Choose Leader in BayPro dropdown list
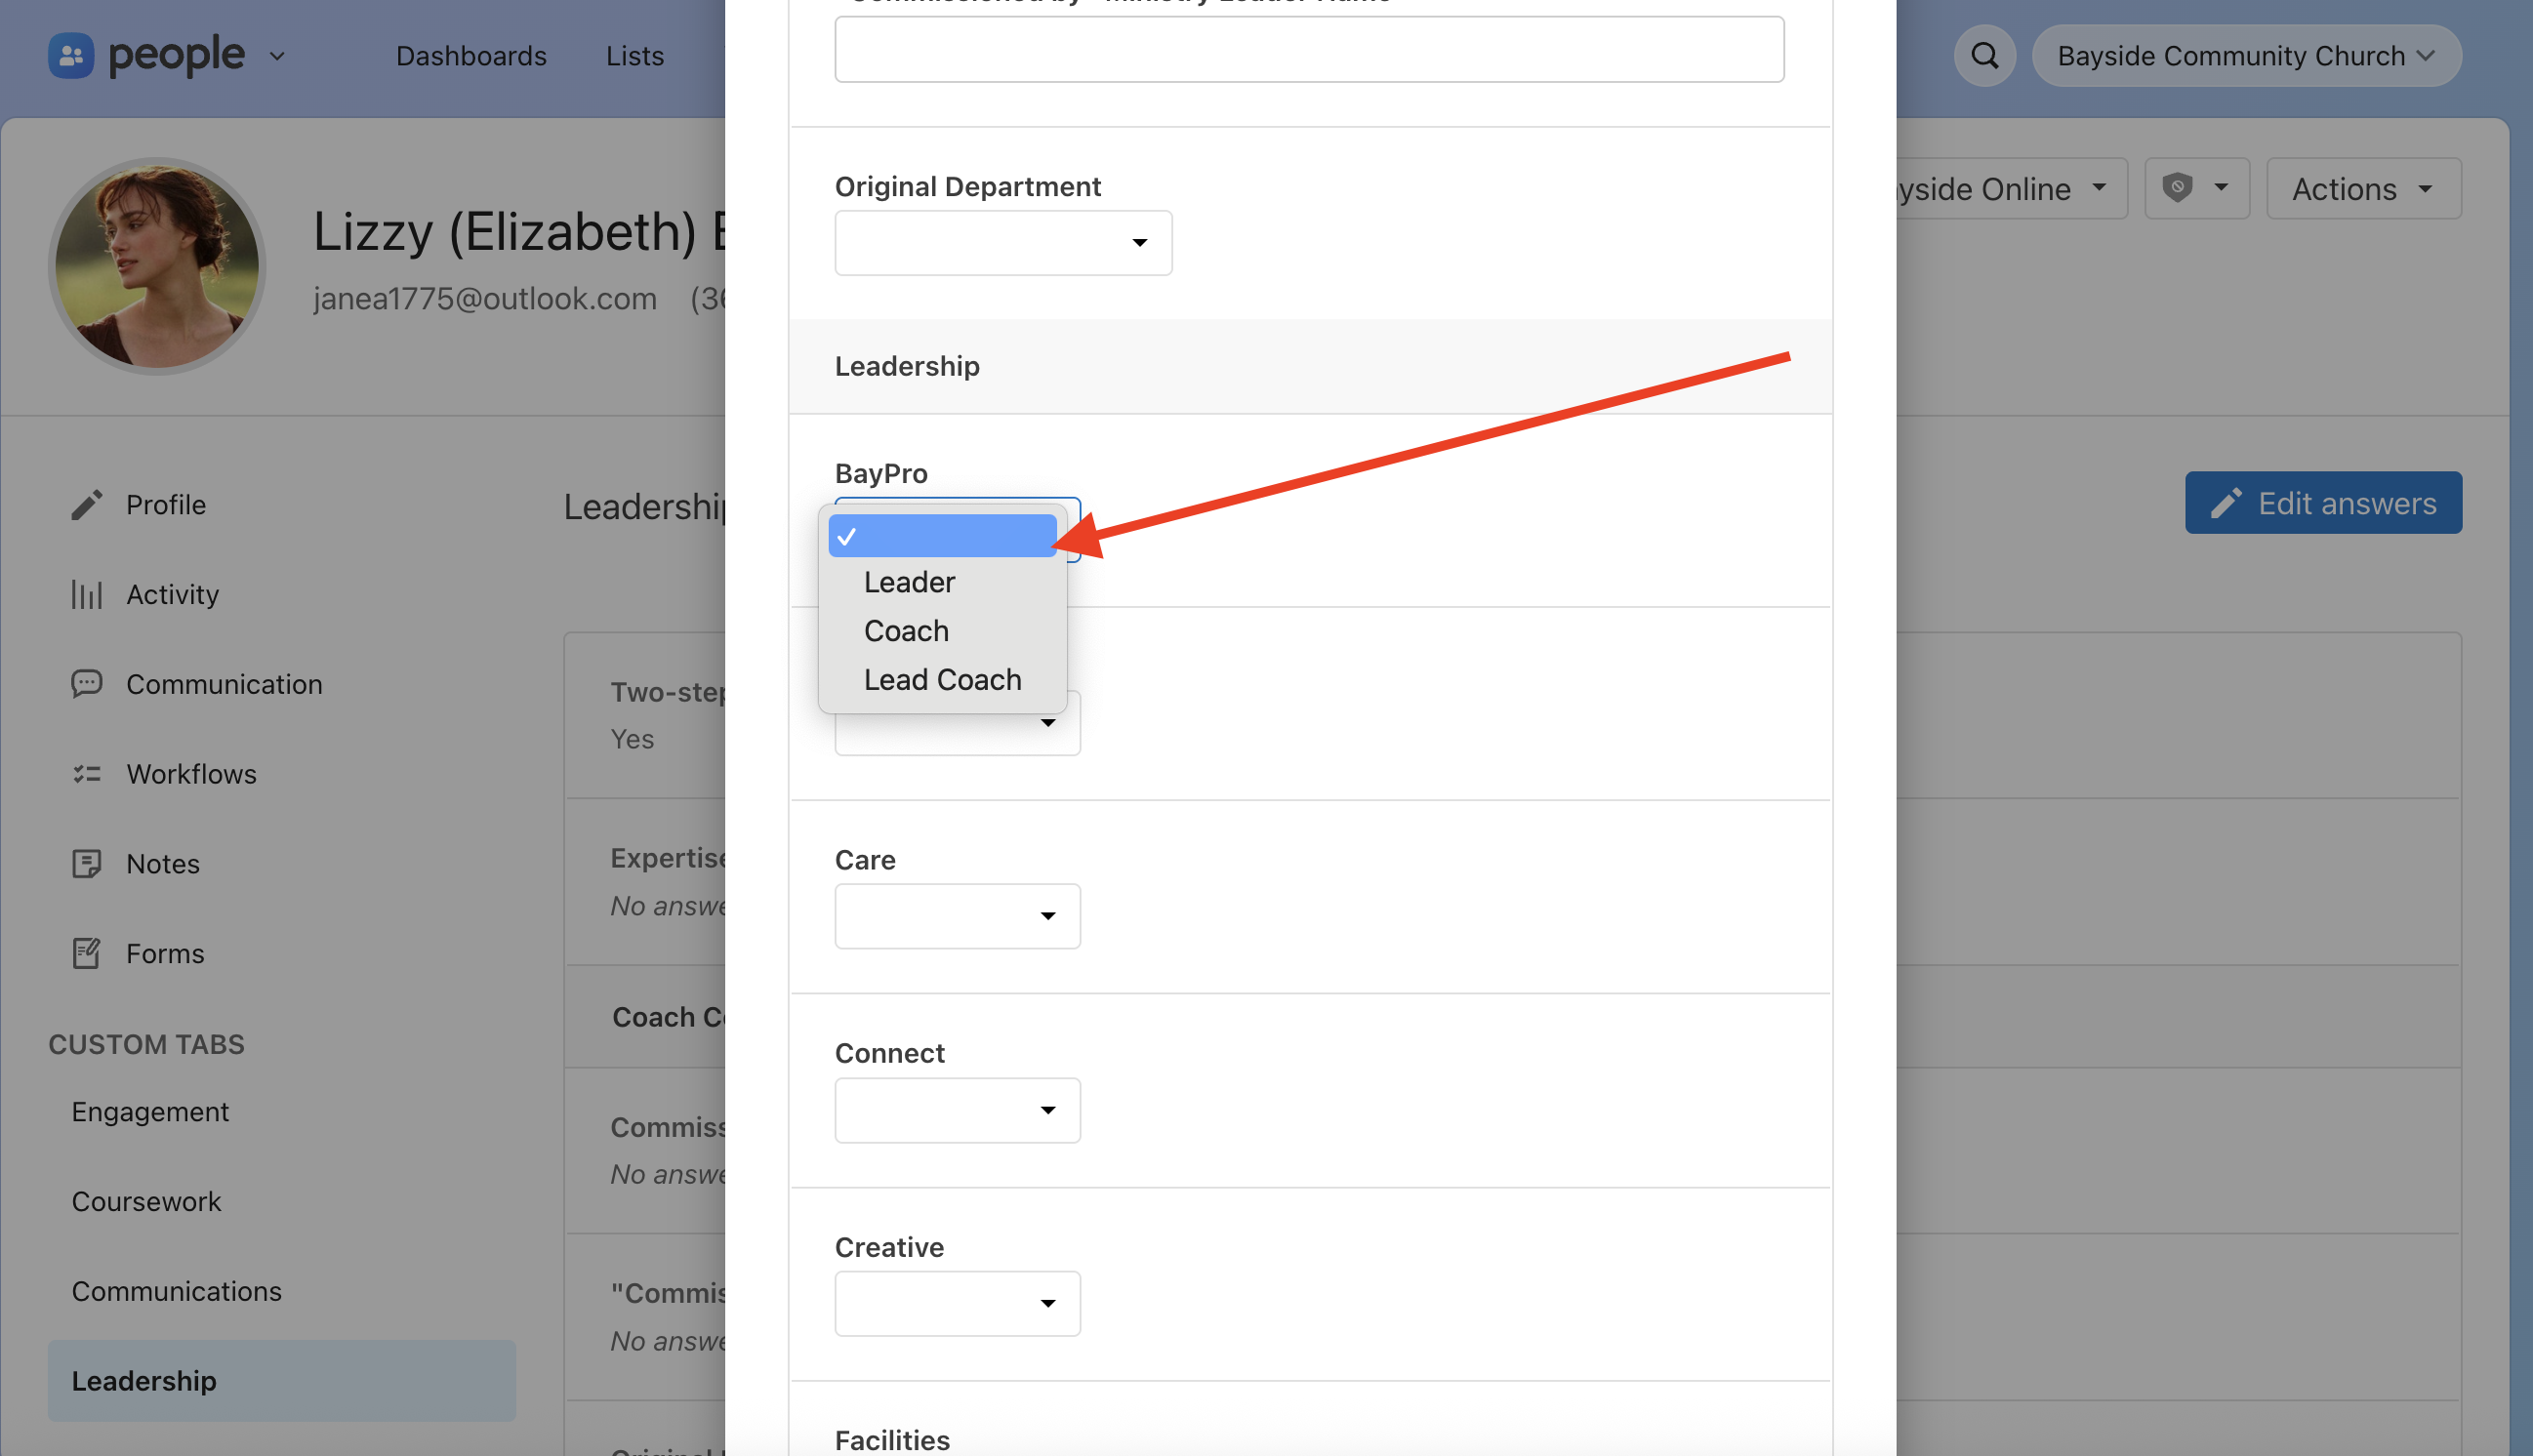This screenshot has width=2533, height=1456. (x=909, y=582)
